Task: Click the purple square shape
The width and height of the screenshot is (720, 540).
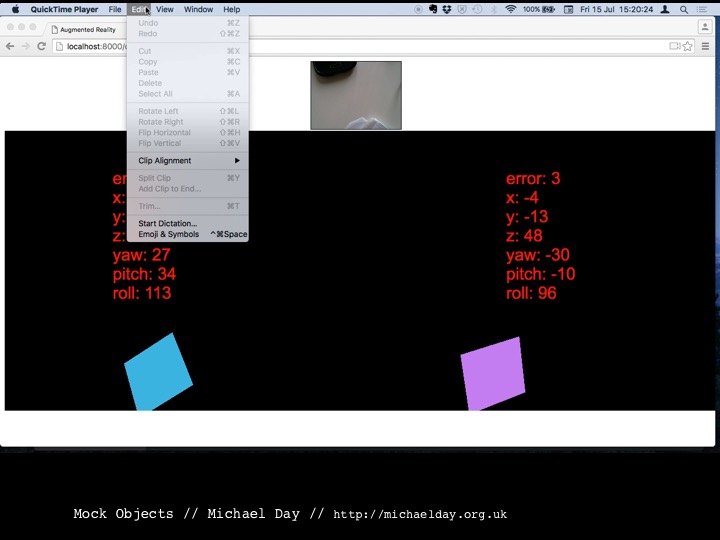Action: click(x=492, y=373)
